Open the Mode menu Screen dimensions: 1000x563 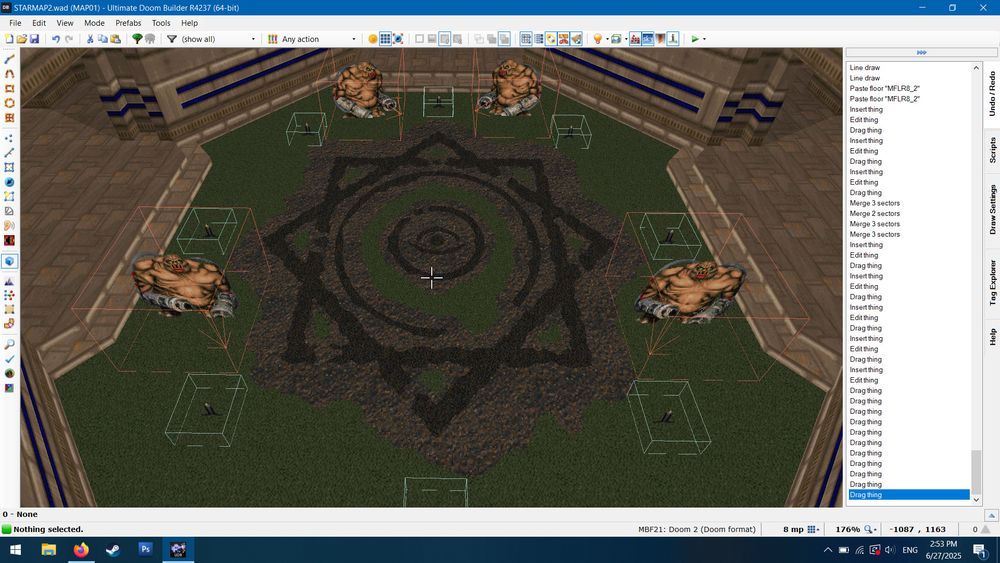[x=94, y=23]
